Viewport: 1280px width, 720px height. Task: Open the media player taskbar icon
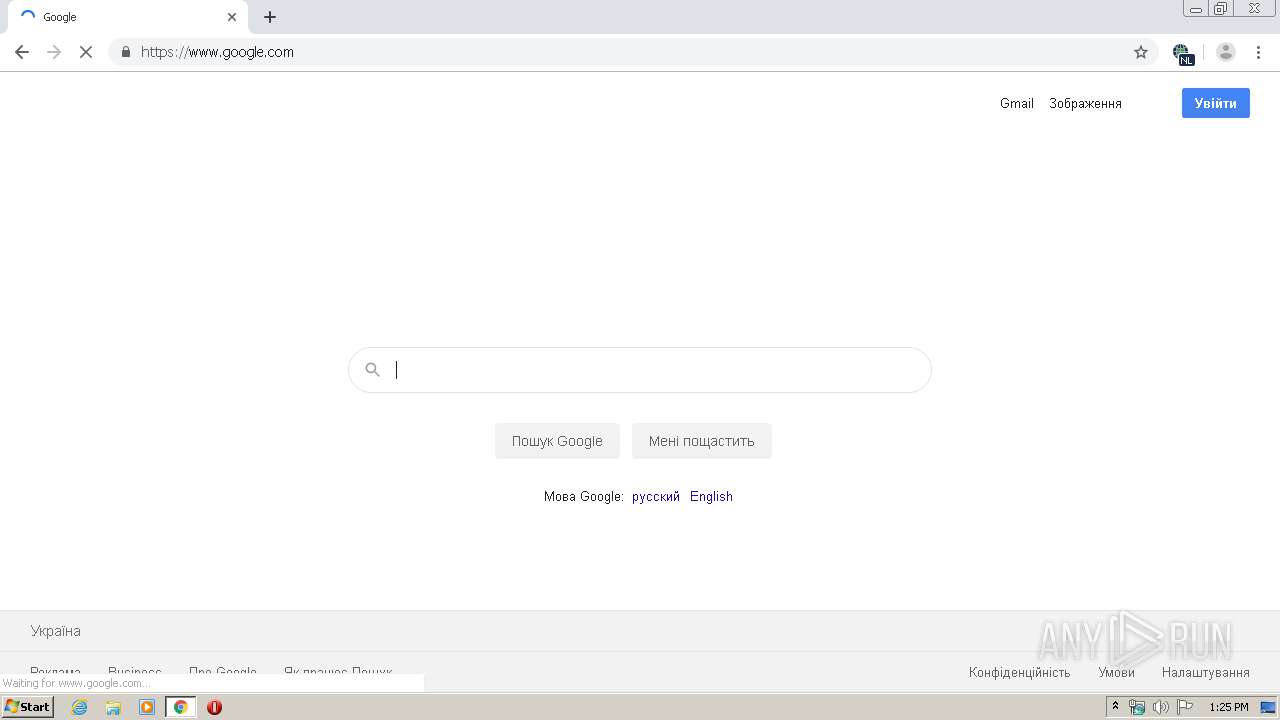pos(147,707)
